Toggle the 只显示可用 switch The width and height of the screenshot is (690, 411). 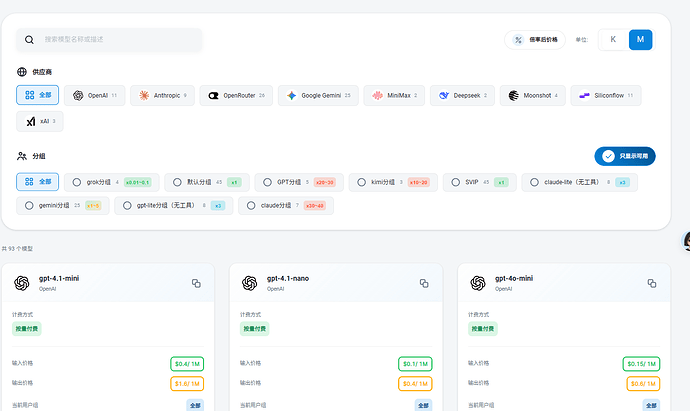[x=625, y=156]
